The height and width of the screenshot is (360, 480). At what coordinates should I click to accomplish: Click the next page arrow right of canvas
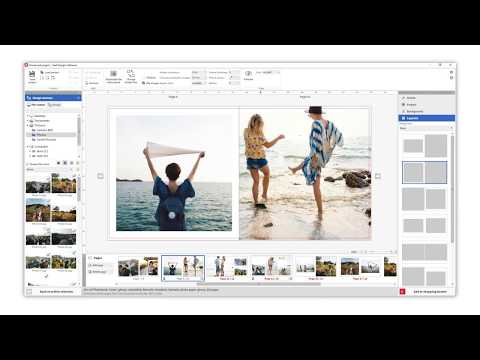click(x=378, y=176)
